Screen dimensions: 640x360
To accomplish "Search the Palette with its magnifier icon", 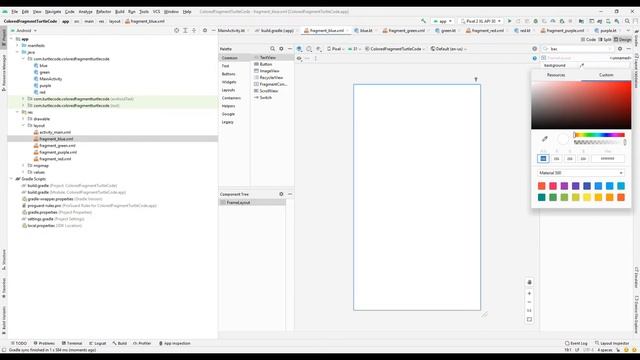I will pyautogui.click(x=272, y=49).
